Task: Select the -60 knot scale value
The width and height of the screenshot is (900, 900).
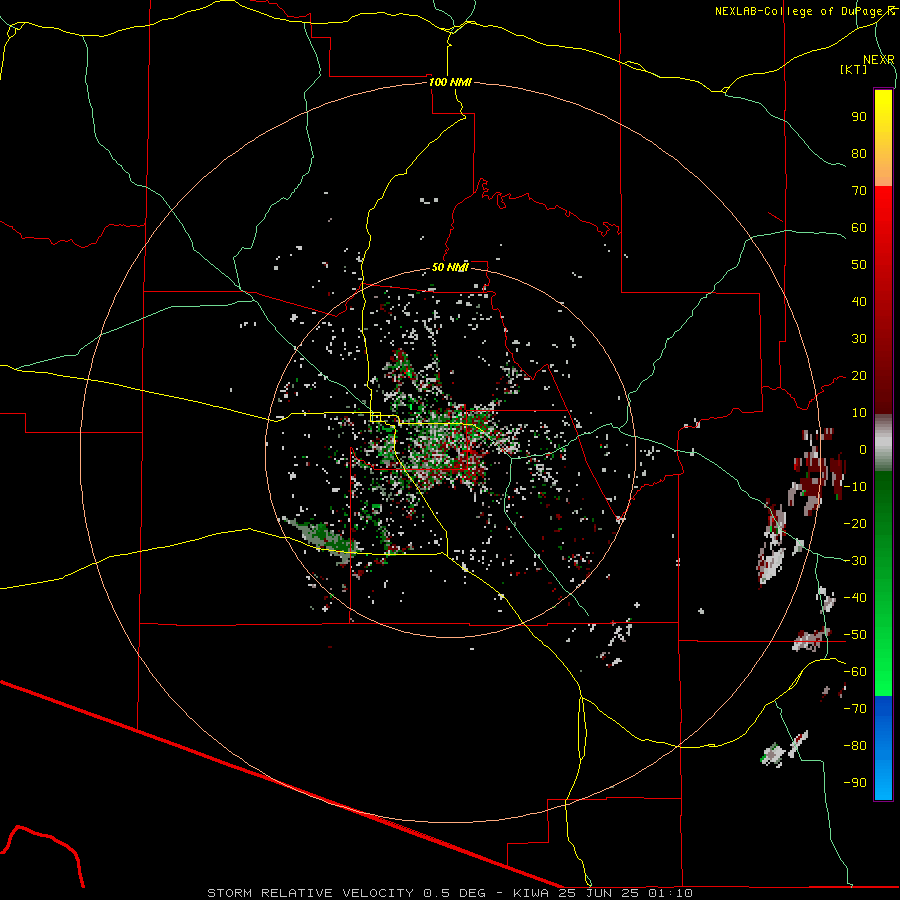Action: click(855, 672)
